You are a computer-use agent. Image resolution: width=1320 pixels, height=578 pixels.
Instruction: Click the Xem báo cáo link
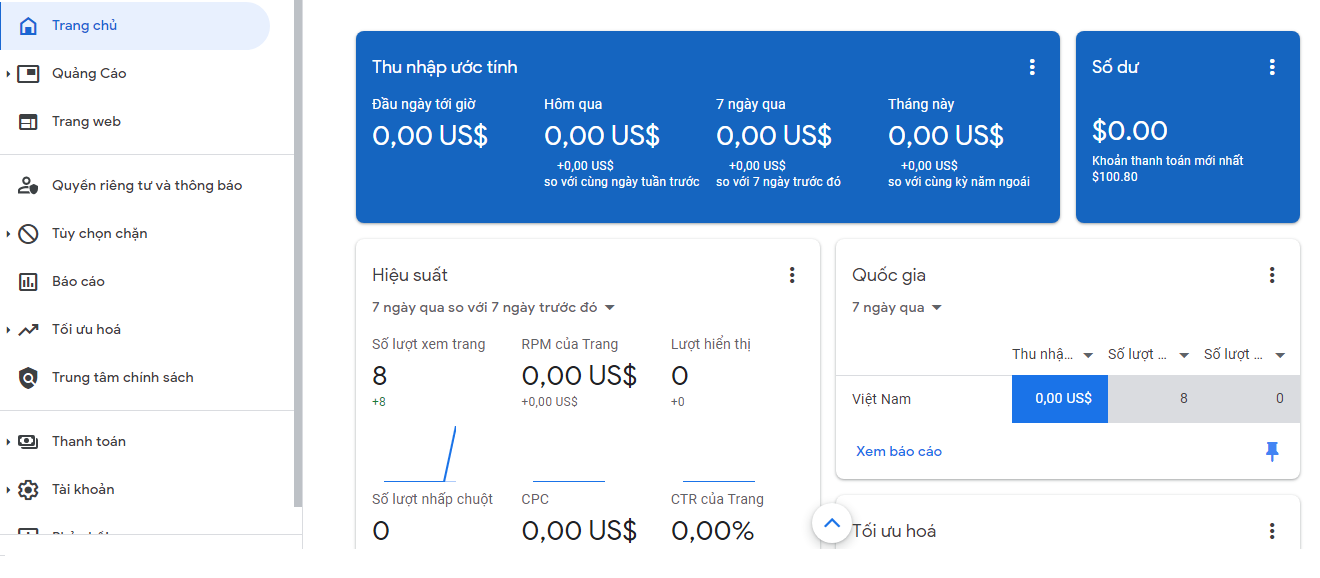coord(899,452)
